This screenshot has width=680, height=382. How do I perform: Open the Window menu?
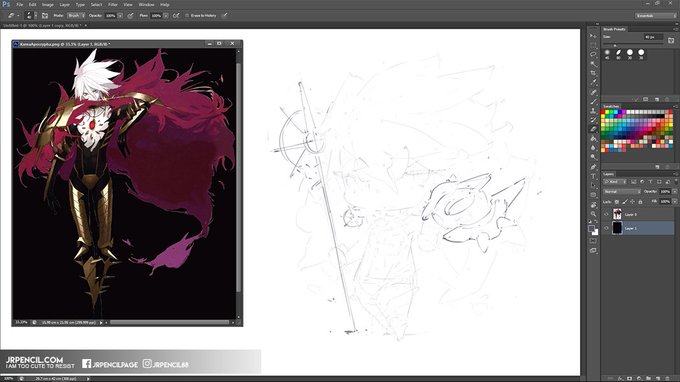coord(146,4)
